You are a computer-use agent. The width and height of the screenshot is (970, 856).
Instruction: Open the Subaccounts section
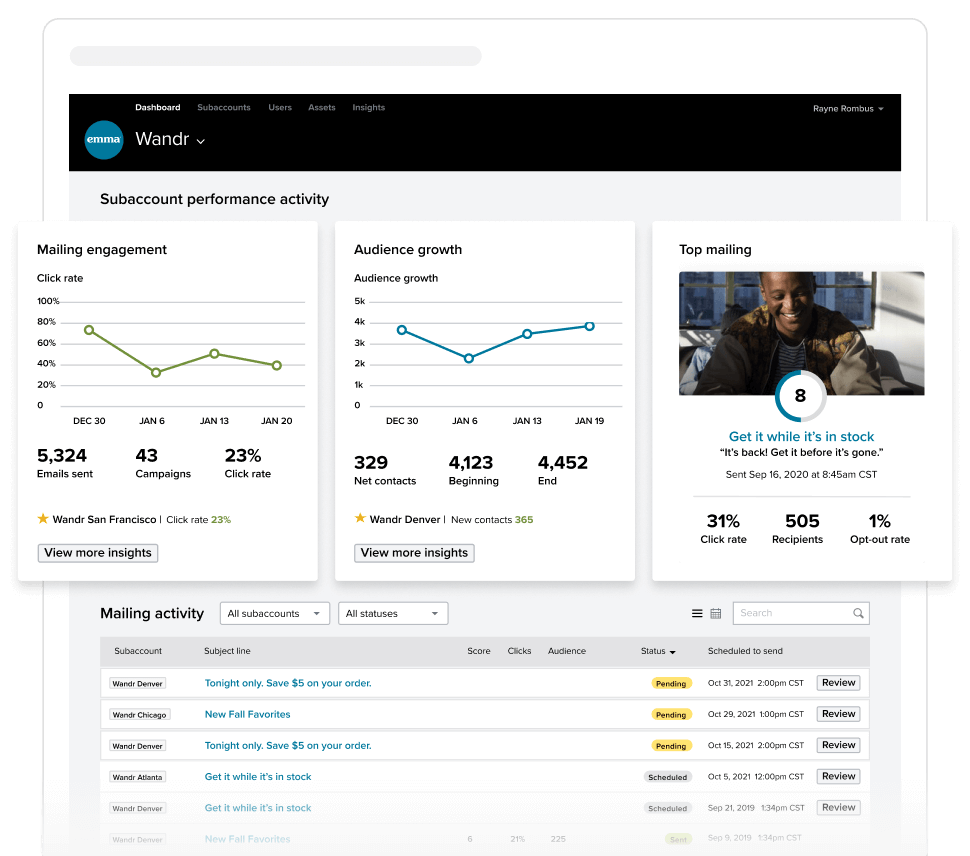[223, 107]
